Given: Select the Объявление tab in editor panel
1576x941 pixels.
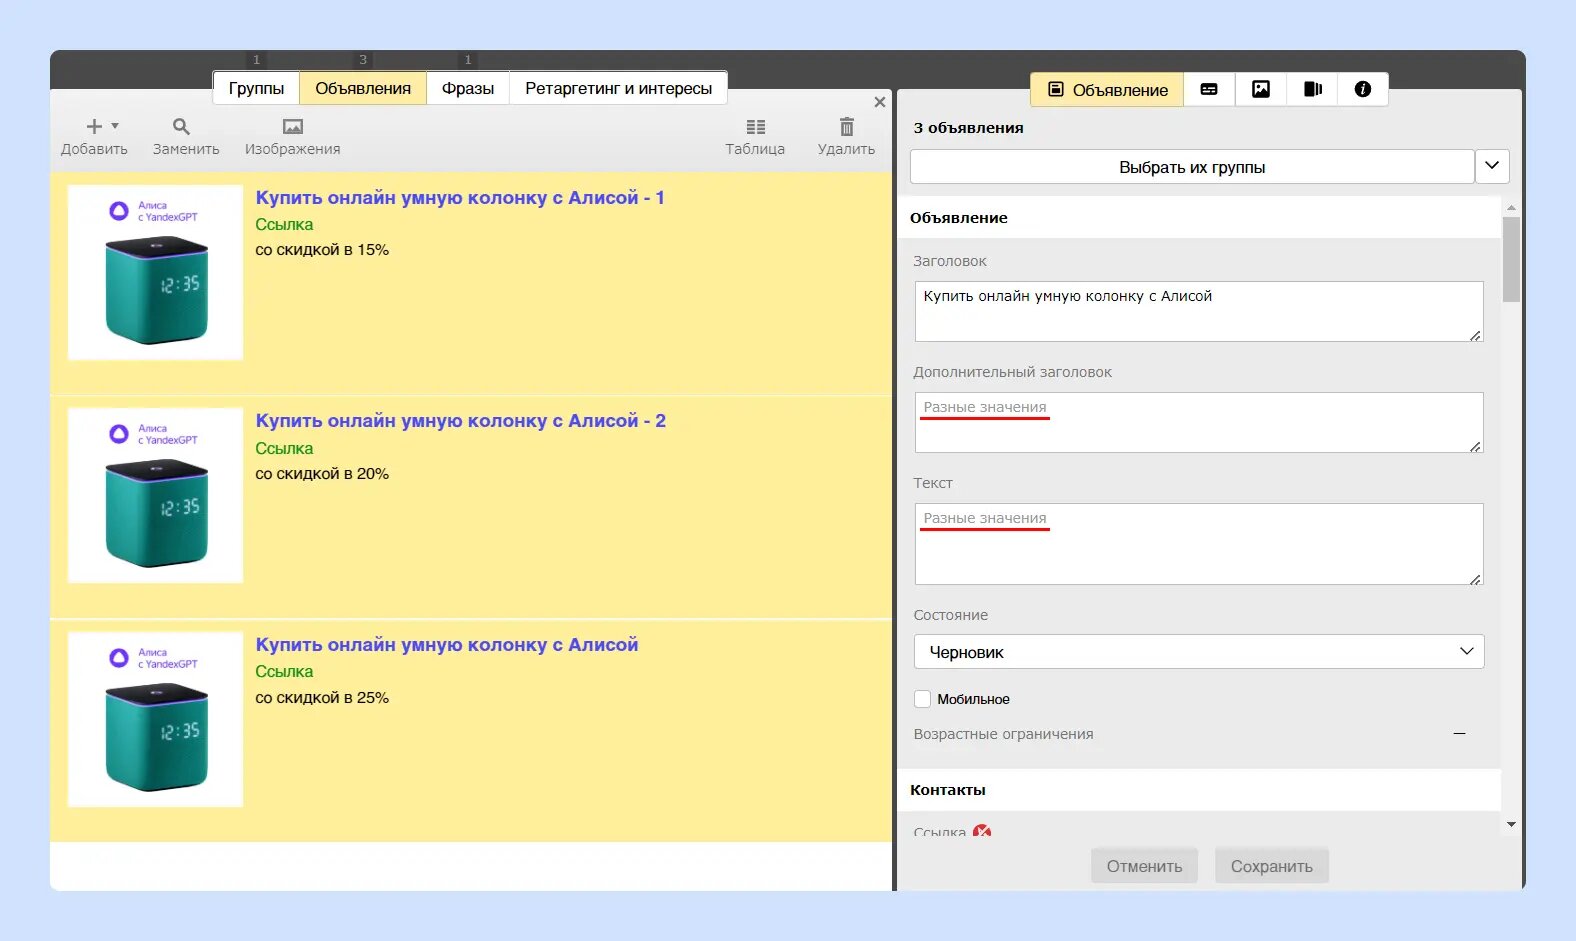Looking at the screenshot, I should pyautogui.click(x=1107, y=89).
